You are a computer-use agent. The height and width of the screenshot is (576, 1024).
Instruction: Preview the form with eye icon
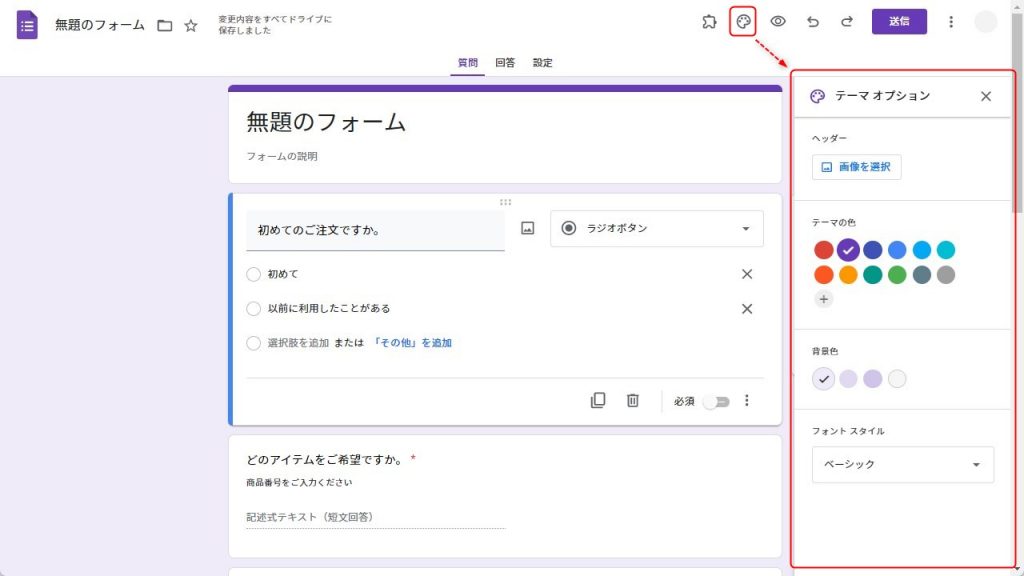pos(778,22)
